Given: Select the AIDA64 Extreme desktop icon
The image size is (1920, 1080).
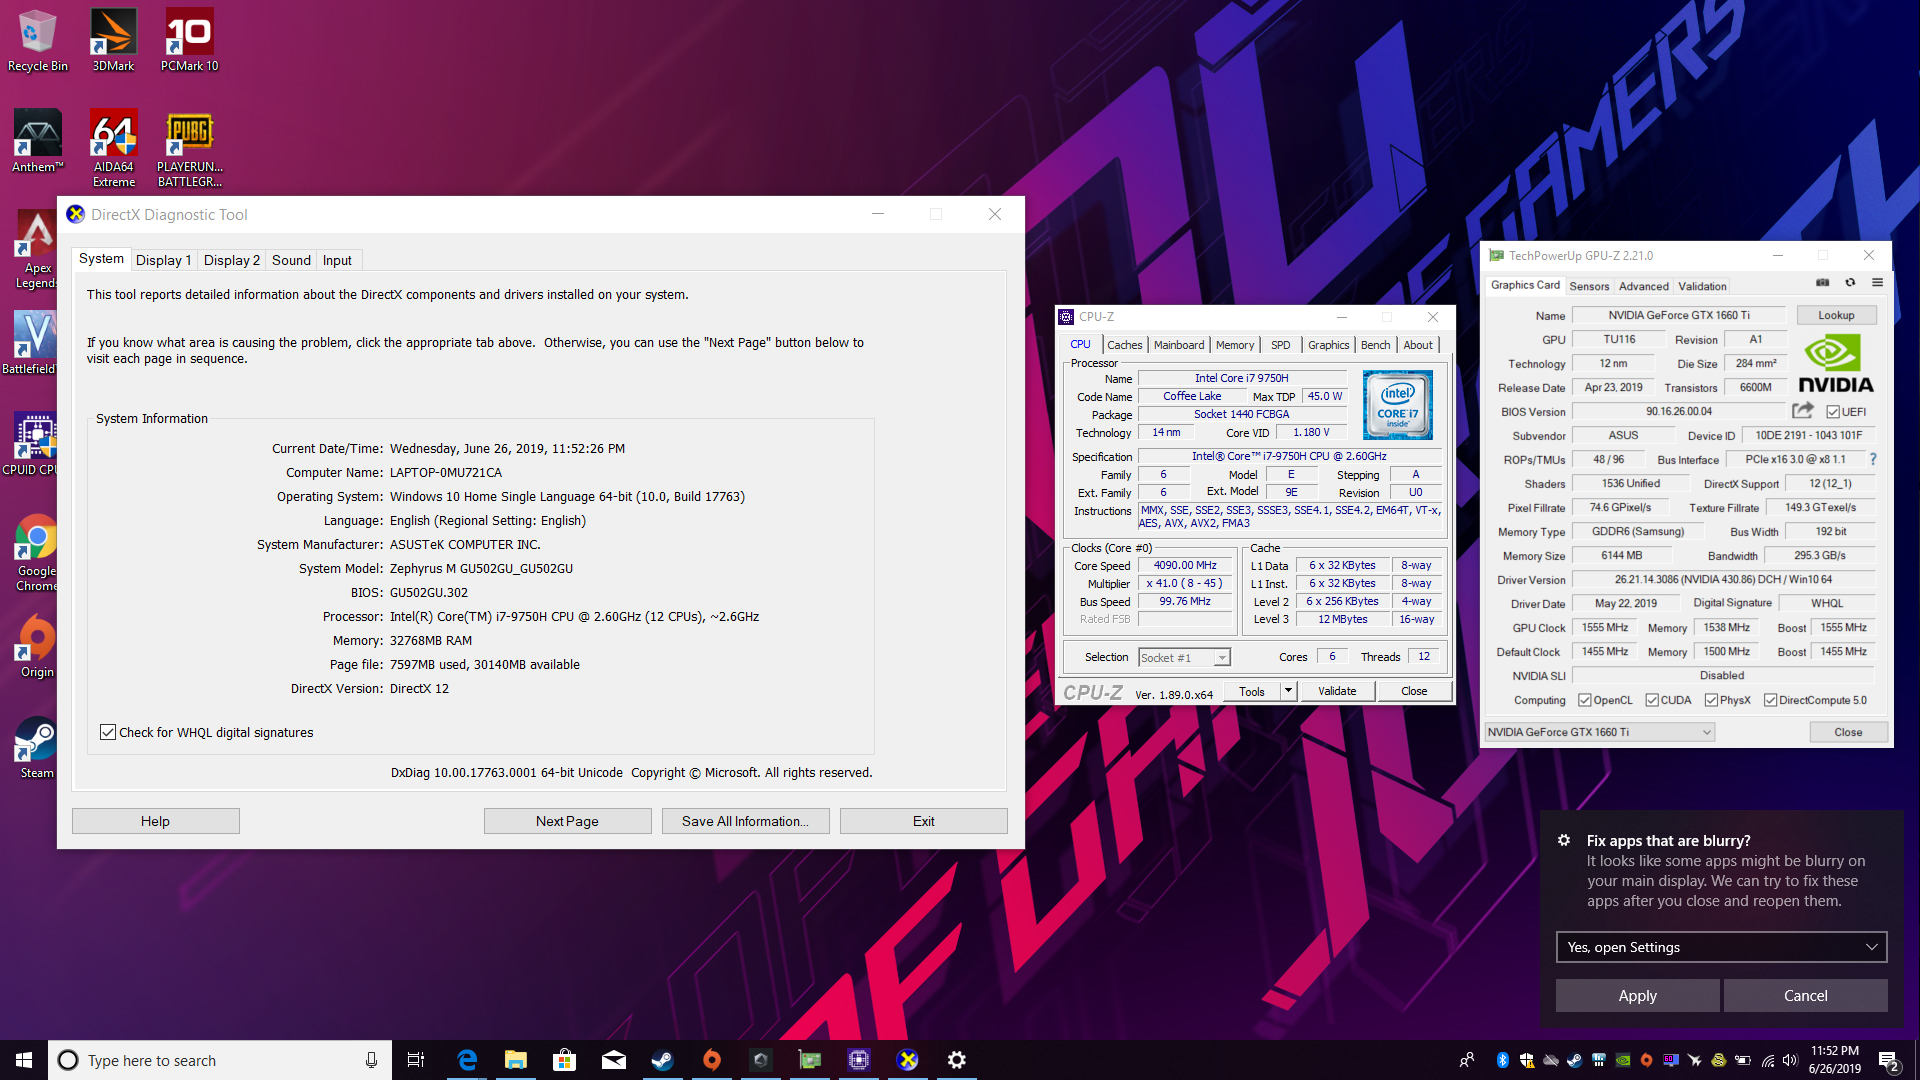Looking at the screenshot, I should pos(113,148).
